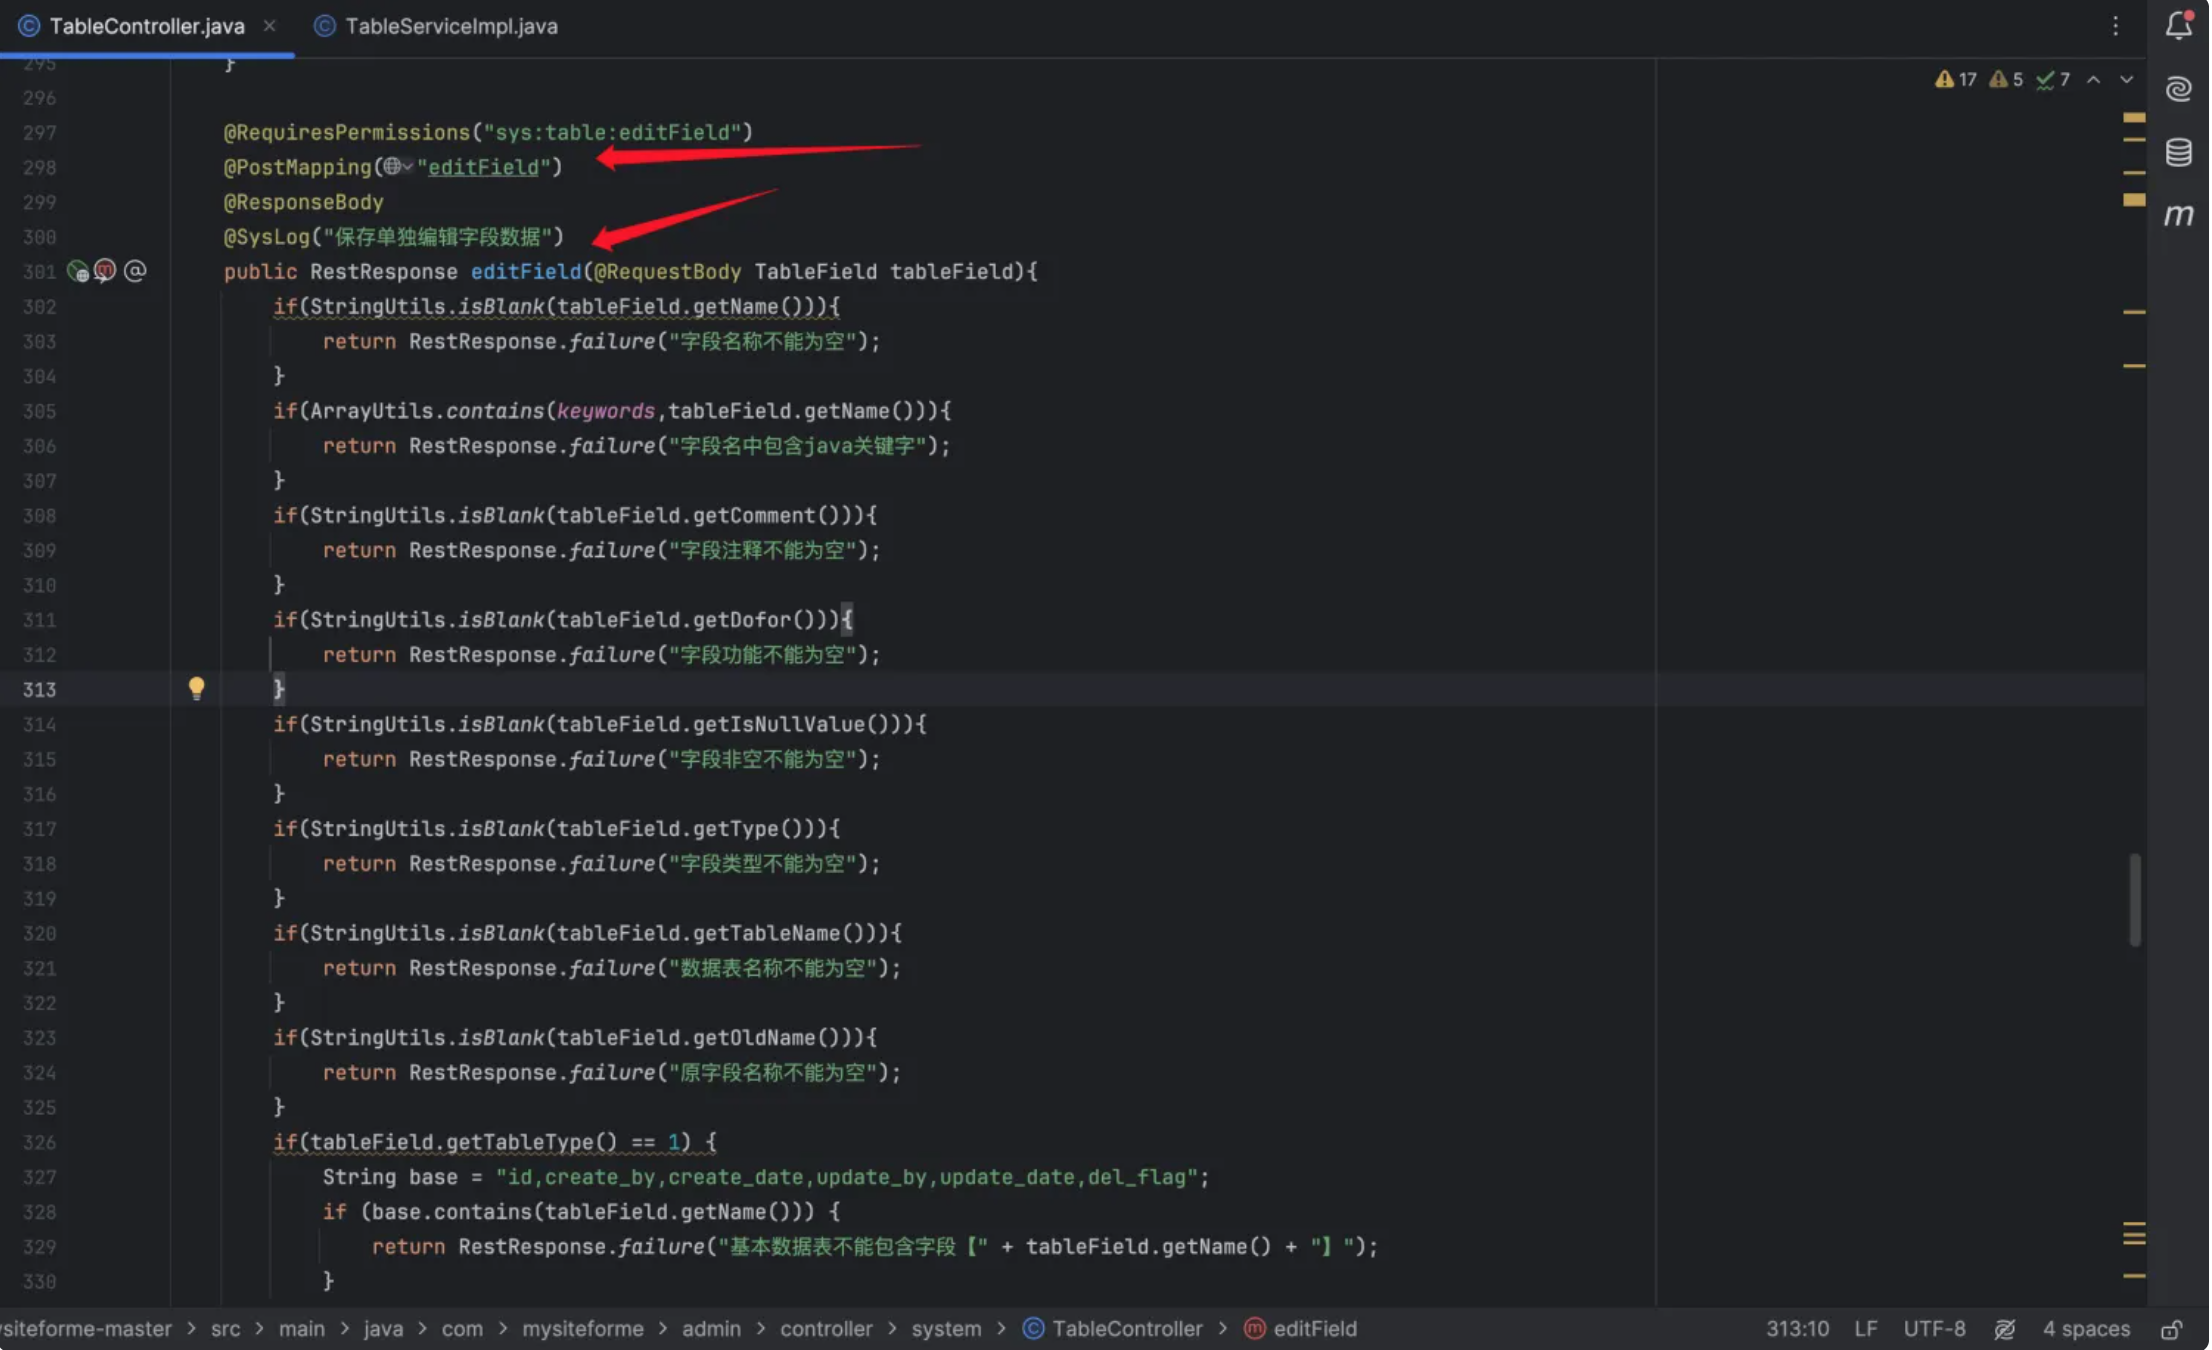Click line number 301 in the gutter
The height and width of the screenshot is (1350, 2212).
pyautogui.click(x=40, y=271)
